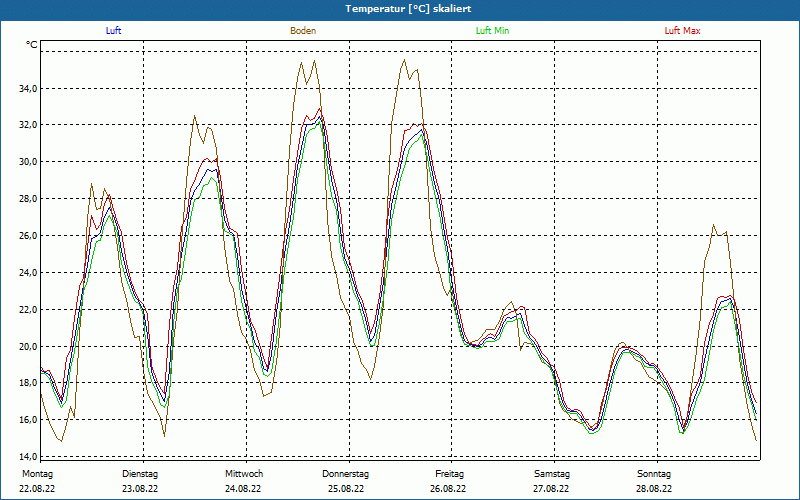Click the 'Montag' day label
This screenshot has height=500, width=800.
click(37, 474)
